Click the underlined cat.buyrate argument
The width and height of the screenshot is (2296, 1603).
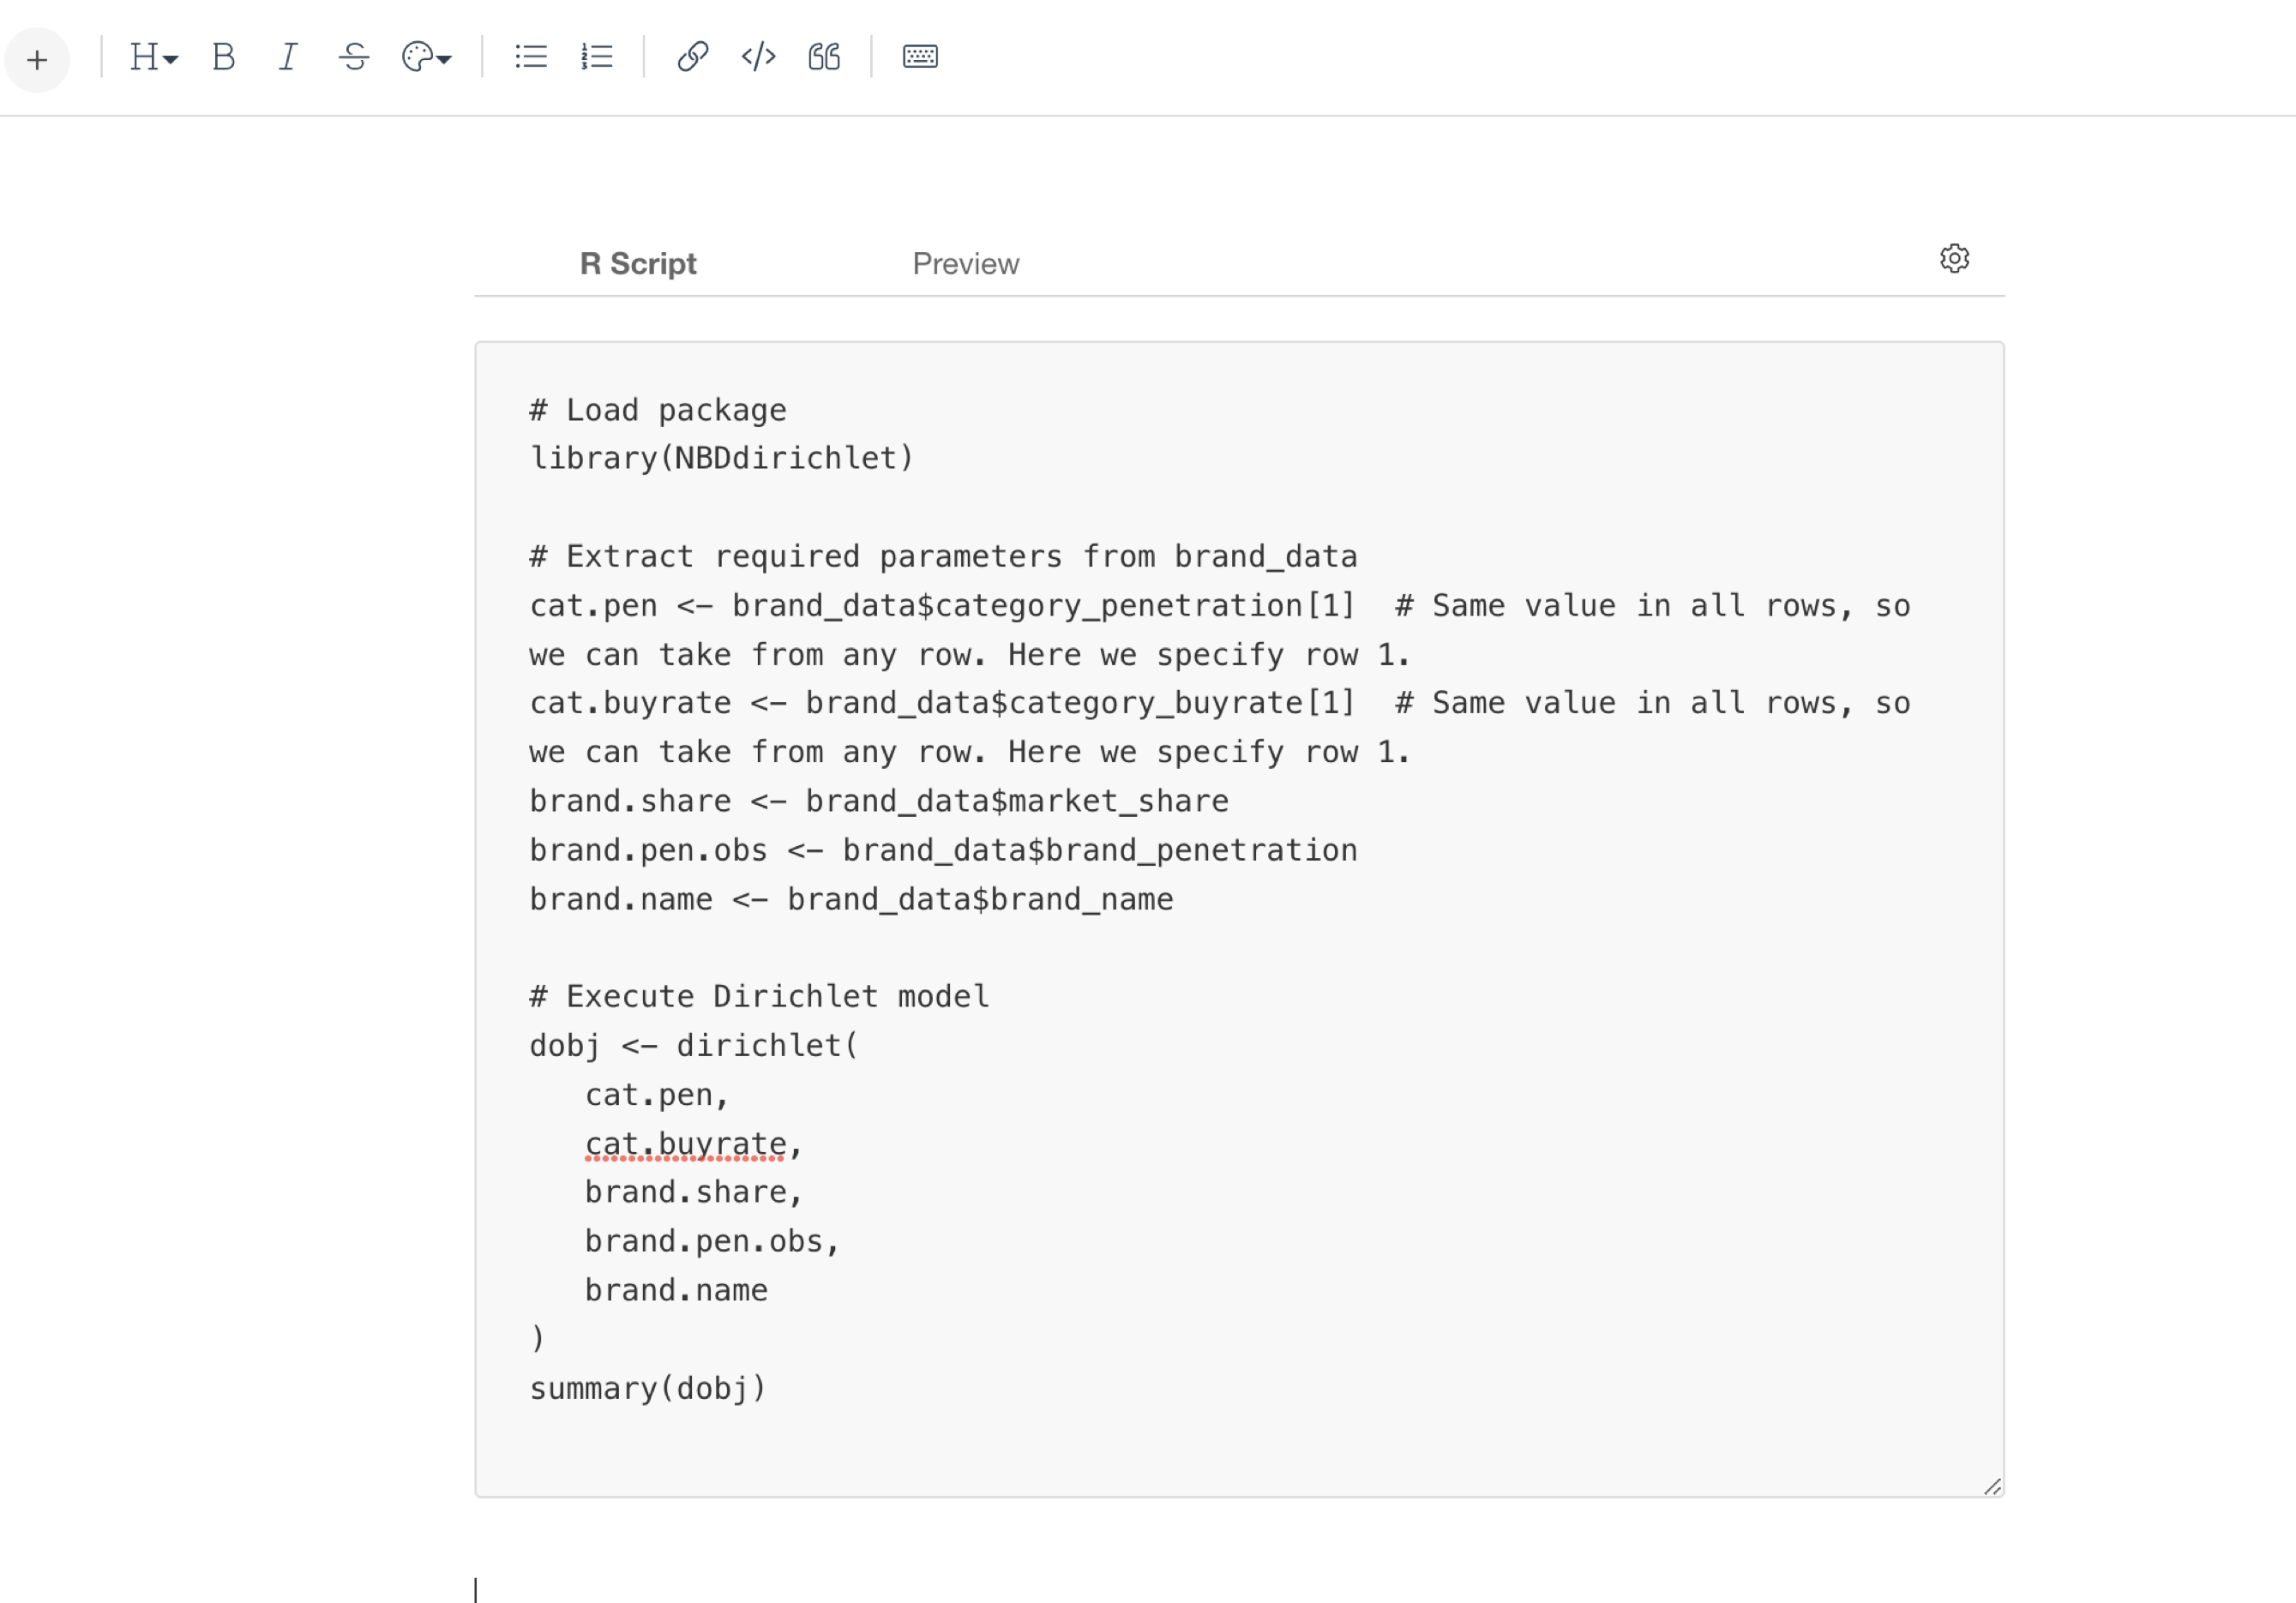(x=686, y=1143)
